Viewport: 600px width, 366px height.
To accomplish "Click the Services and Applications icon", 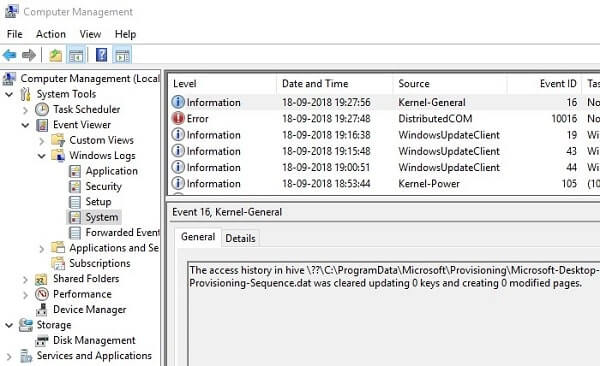I will (26, 356).
